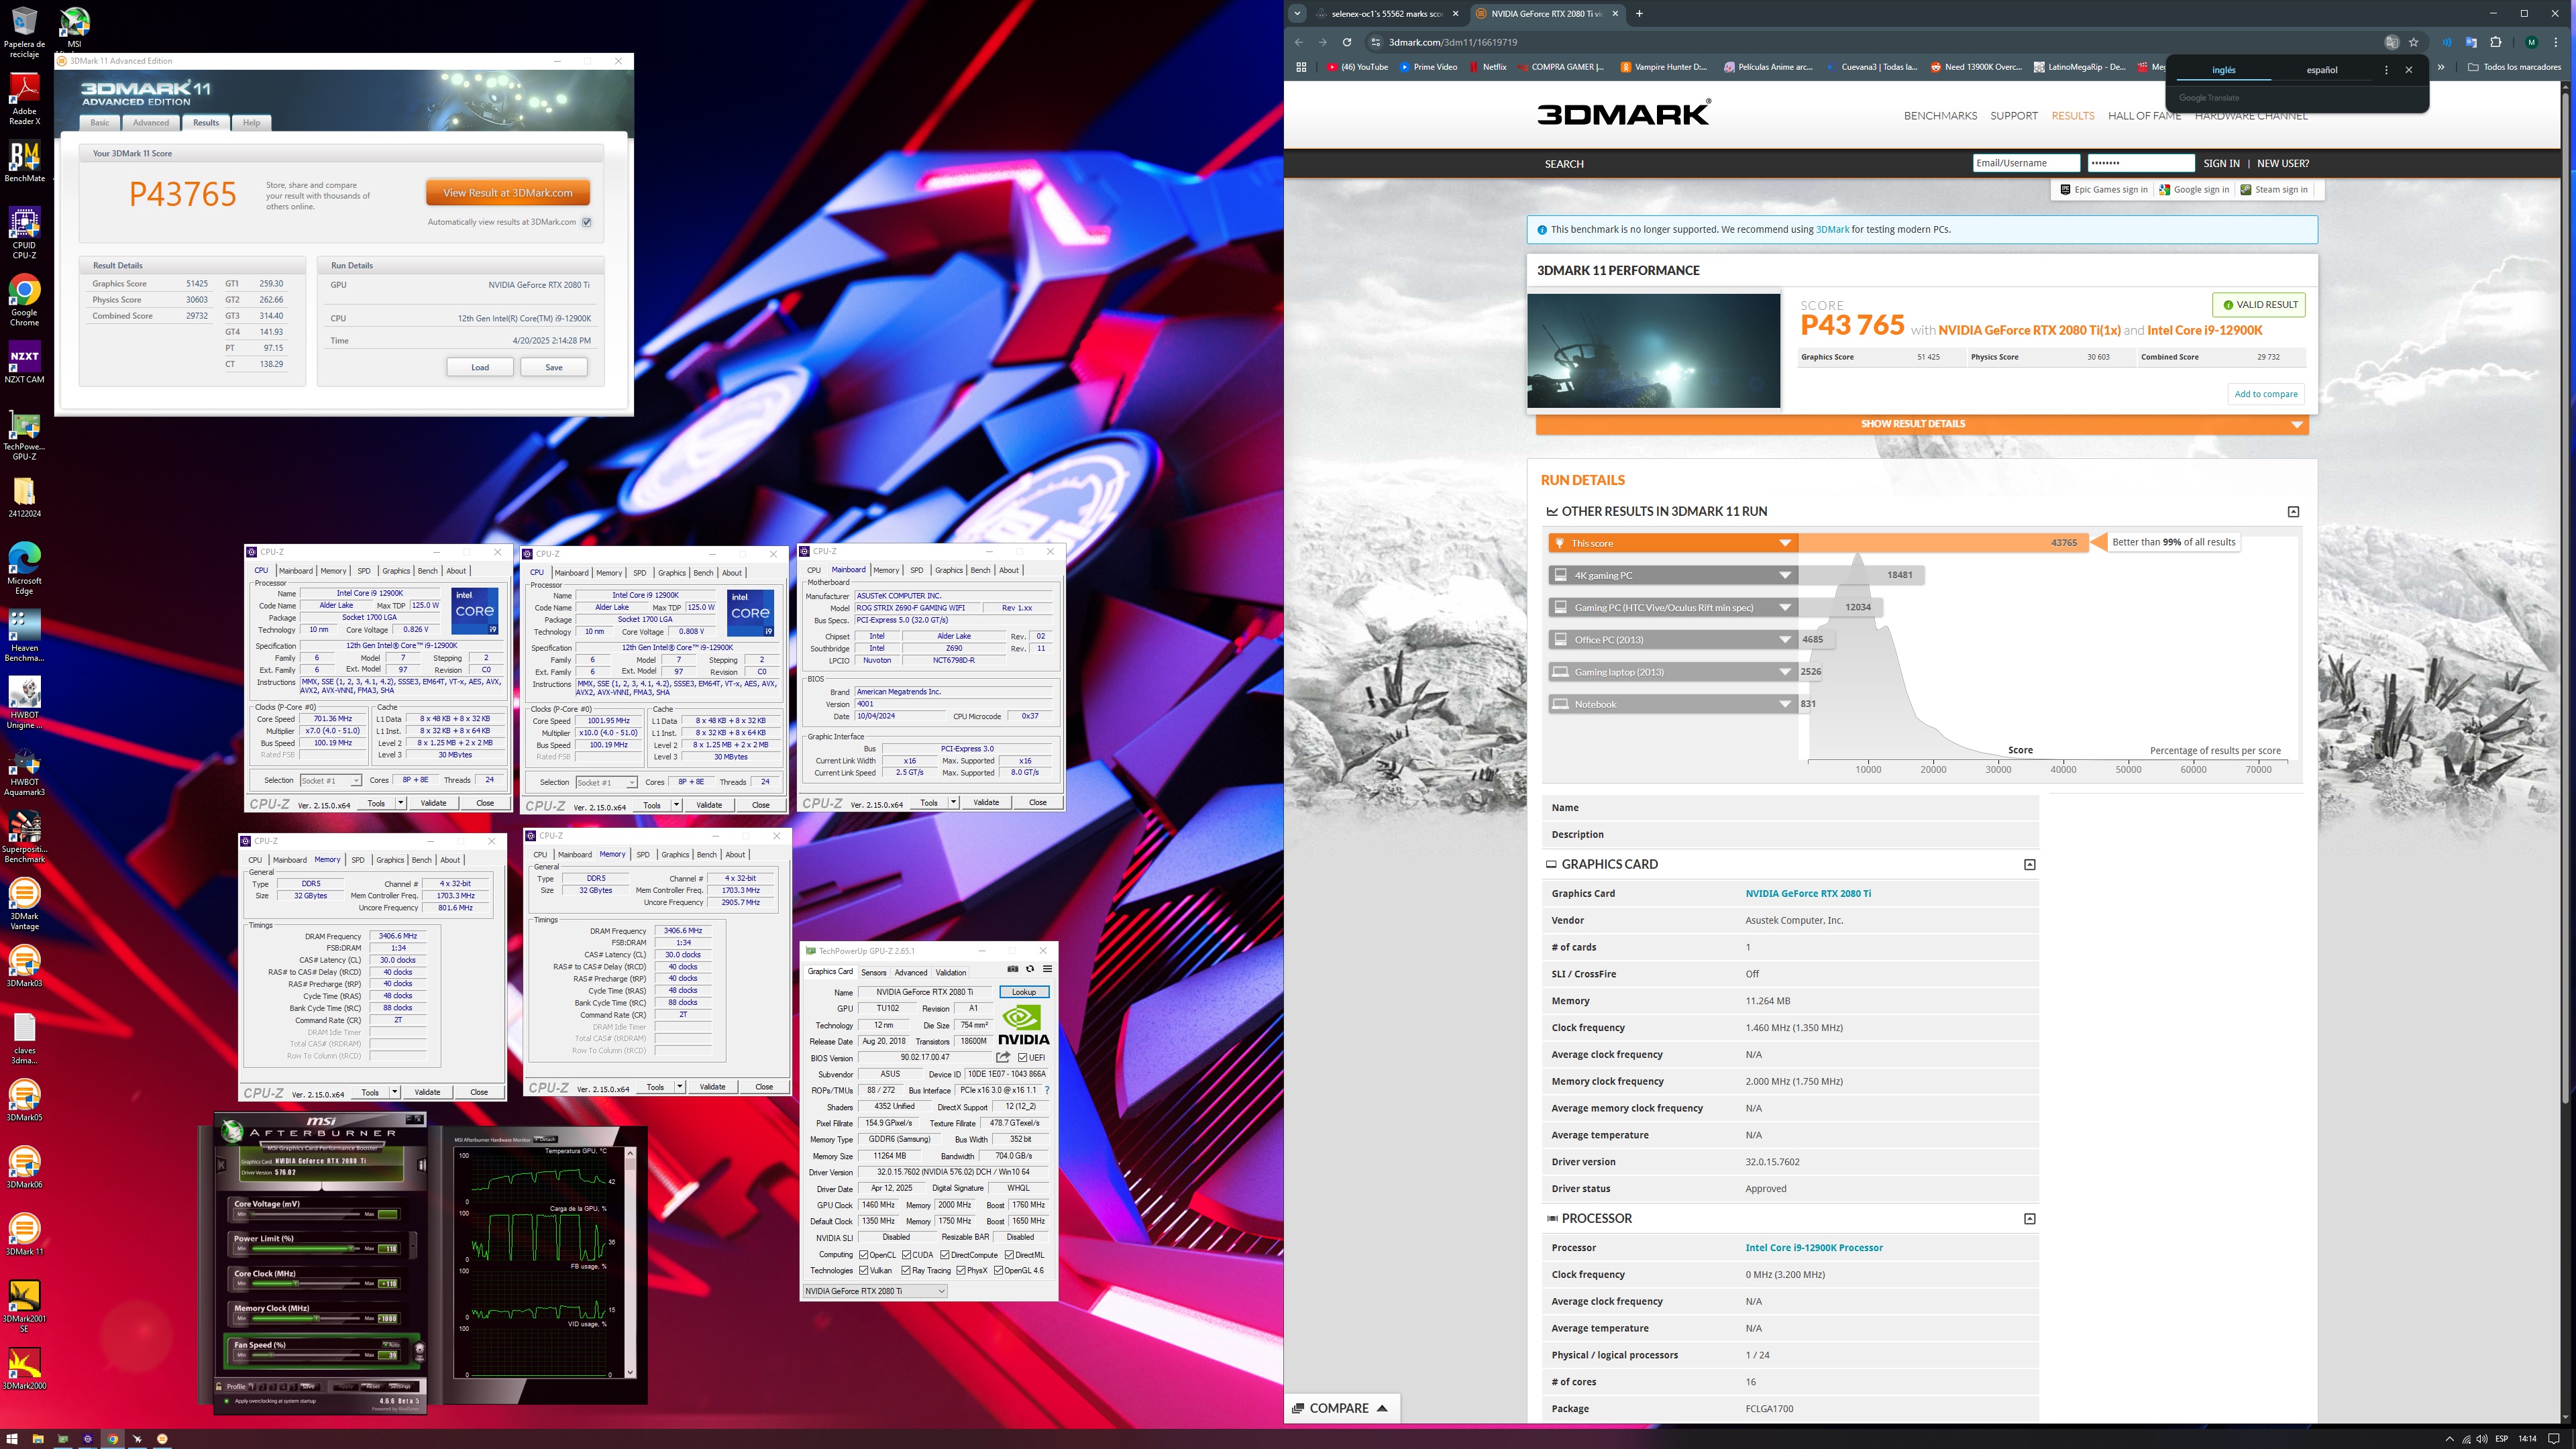Toggle the UEFI checkbox in GPU-Z
Viewport: 2576px width, 1449px height.
point(1022,1057)
